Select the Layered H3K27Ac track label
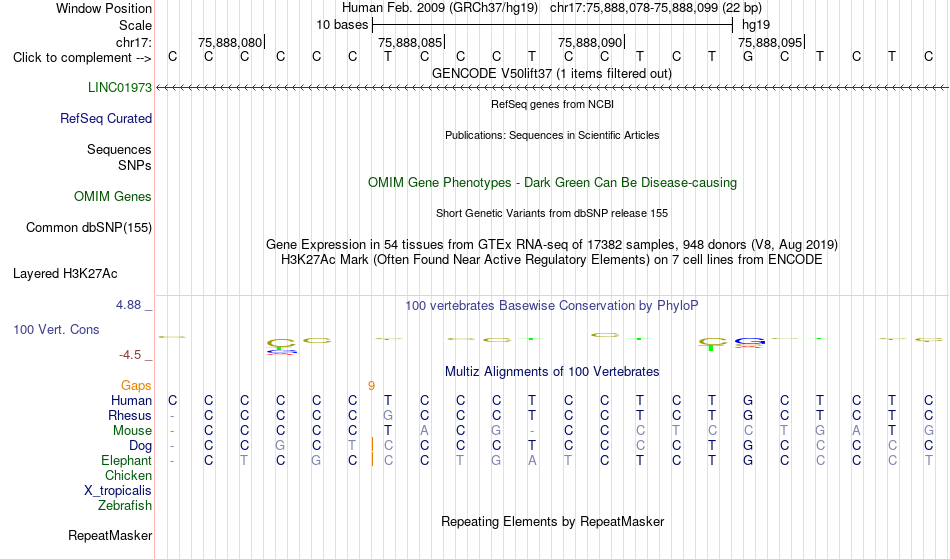 point(65,273)
